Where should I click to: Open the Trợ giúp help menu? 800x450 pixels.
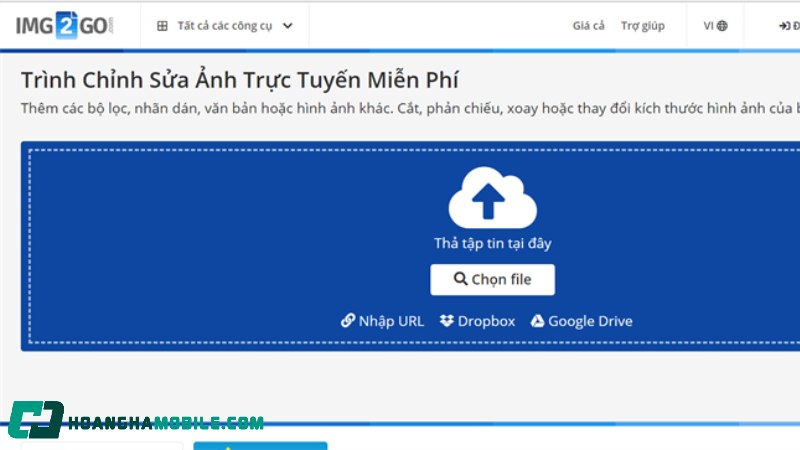click(x=643, y=26)
